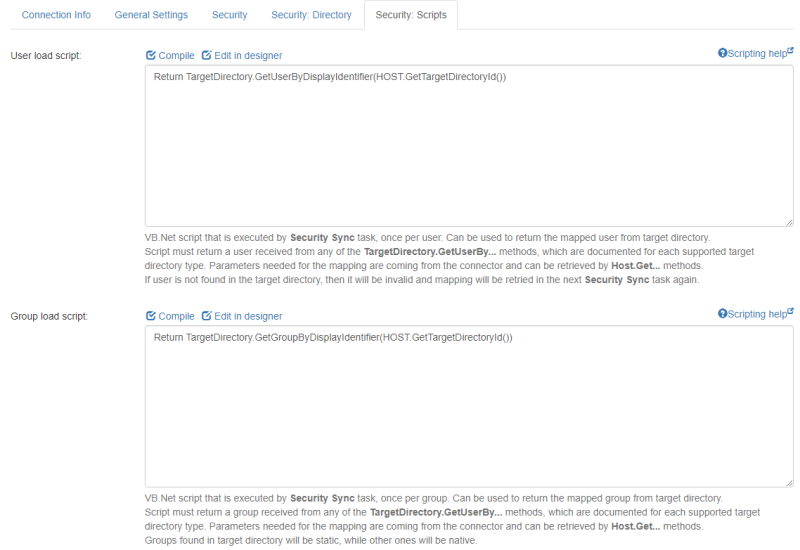Open the Connection Info tab
Image resolution: width=800 pixels, height=550 pixels.
(x=56, y=15)
